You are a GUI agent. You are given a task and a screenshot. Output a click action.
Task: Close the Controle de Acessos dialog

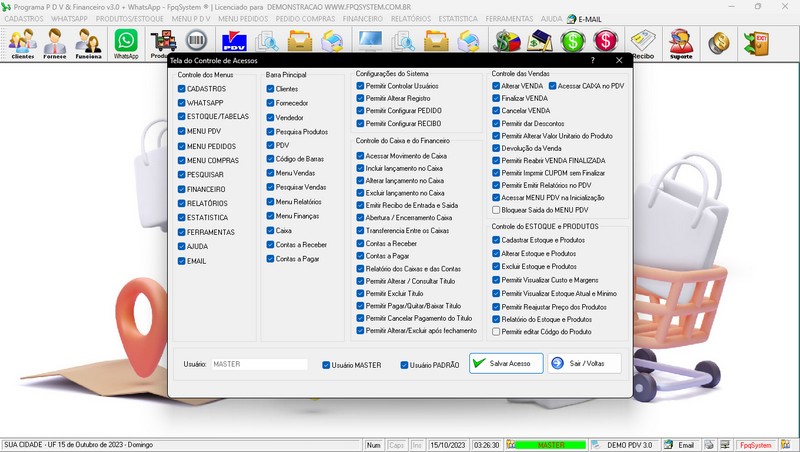tap(619, 60)
